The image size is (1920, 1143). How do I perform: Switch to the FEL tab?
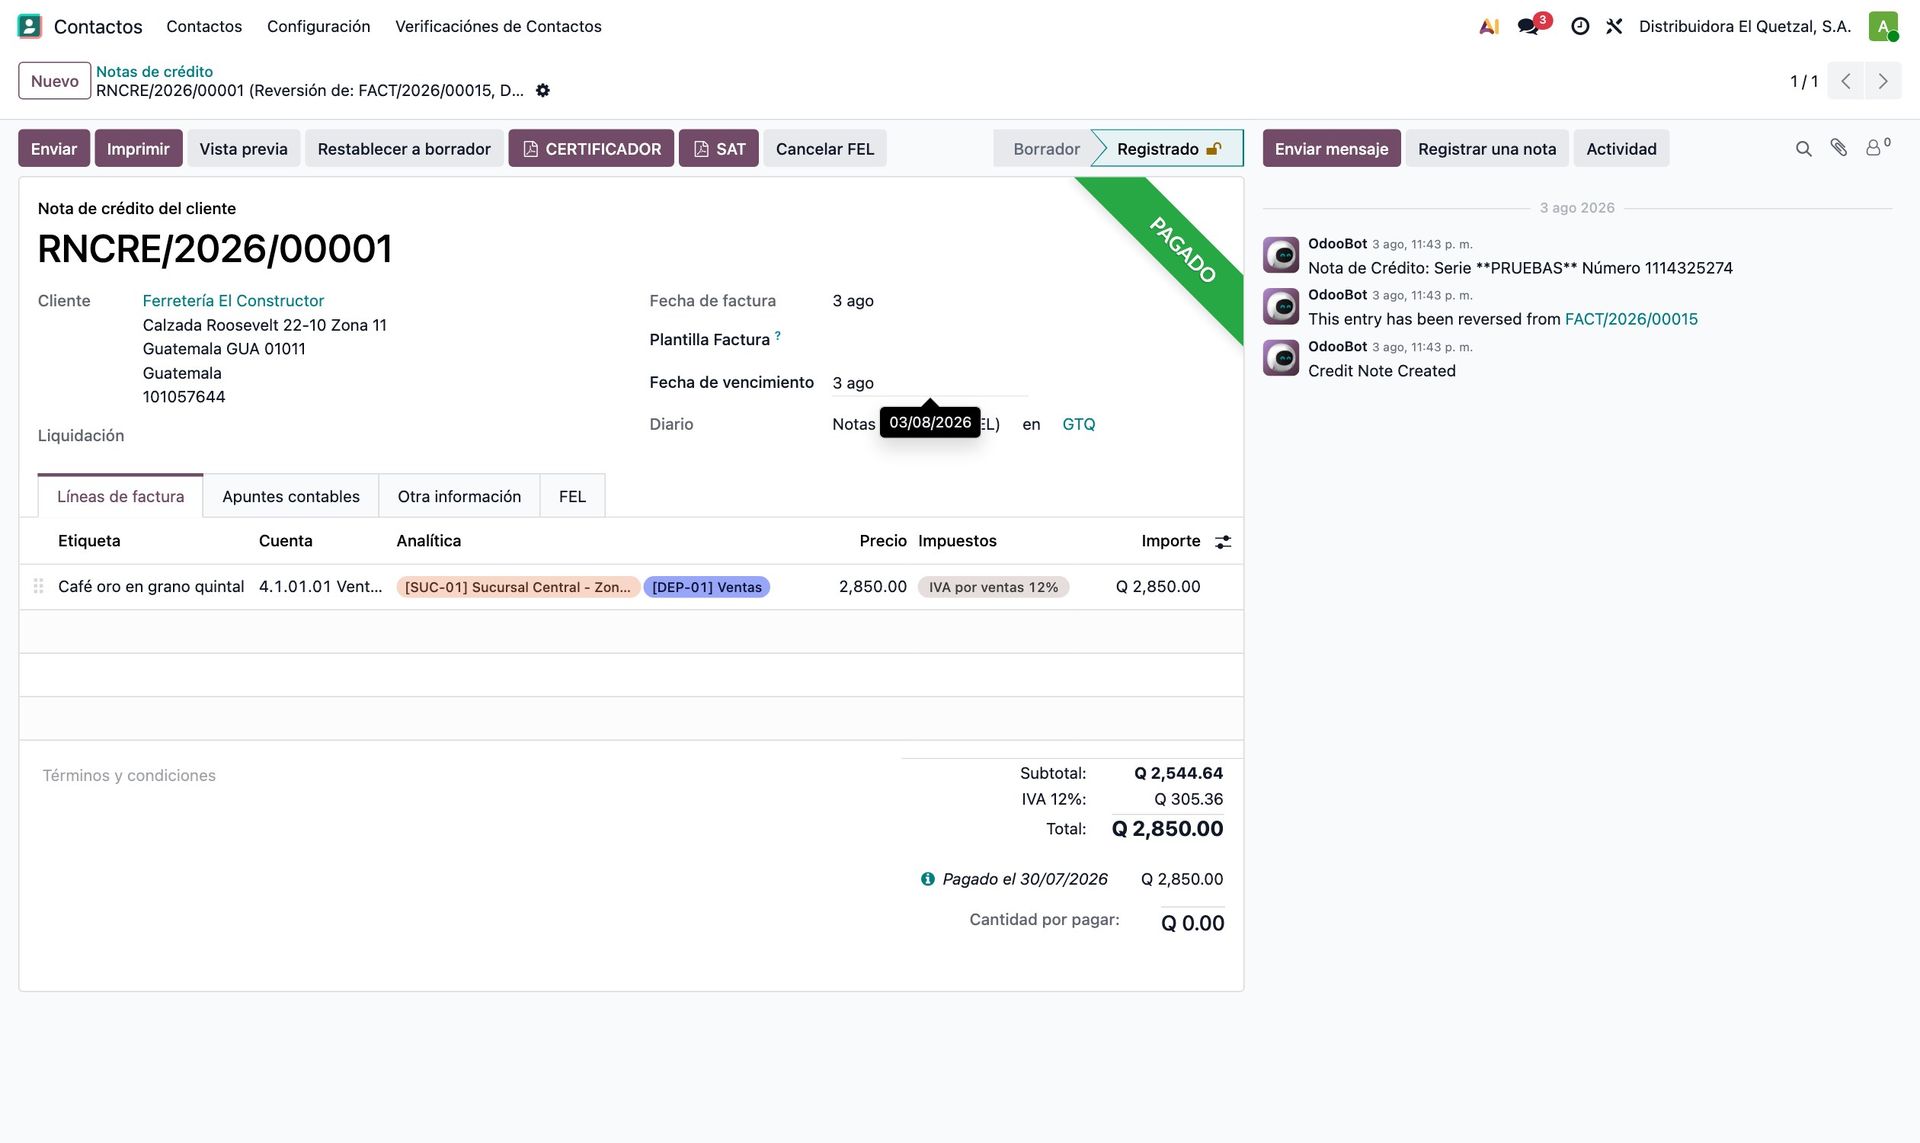[x=572, y=496]
